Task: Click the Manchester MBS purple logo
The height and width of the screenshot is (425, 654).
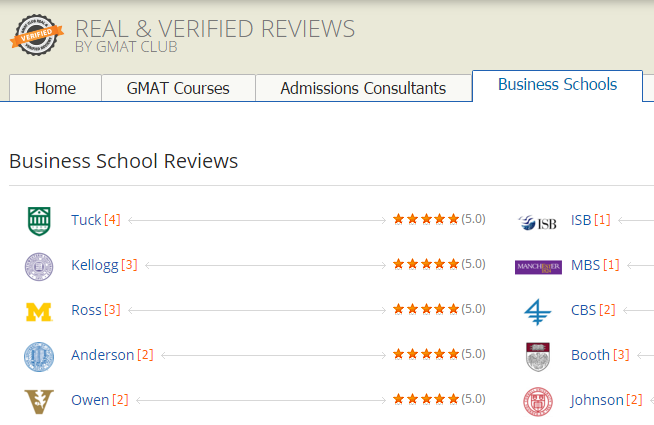Action: coord(537,266)
